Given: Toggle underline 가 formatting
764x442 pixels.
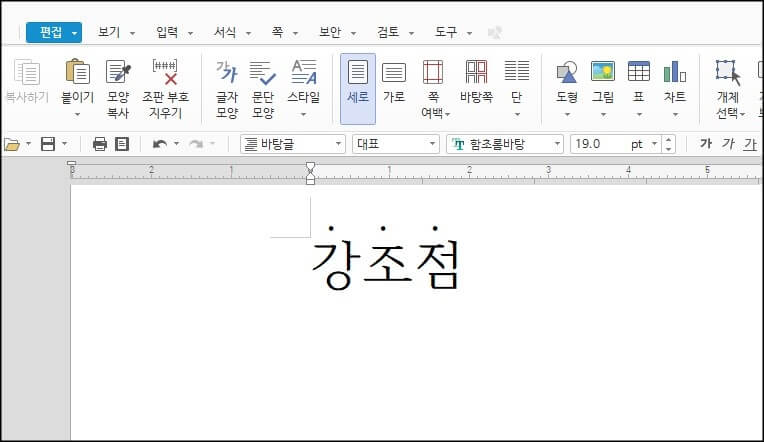Looking at the screenshot, I should click(750, 144).
